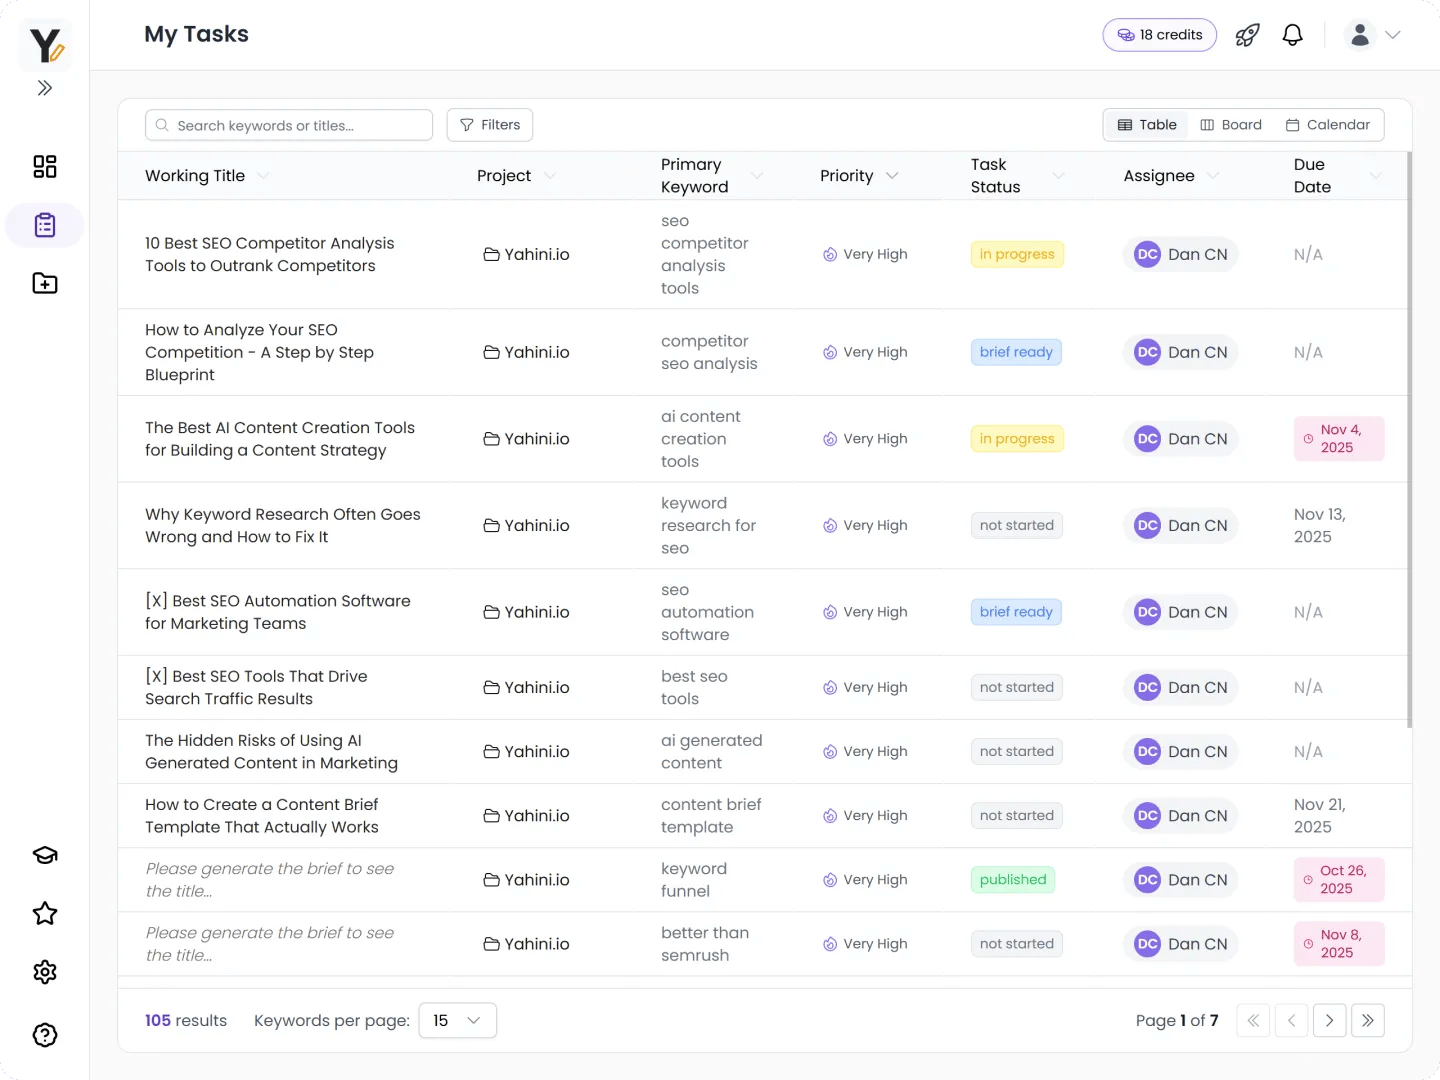
Task: Open the notifications bell
Action: [1292, 34]
